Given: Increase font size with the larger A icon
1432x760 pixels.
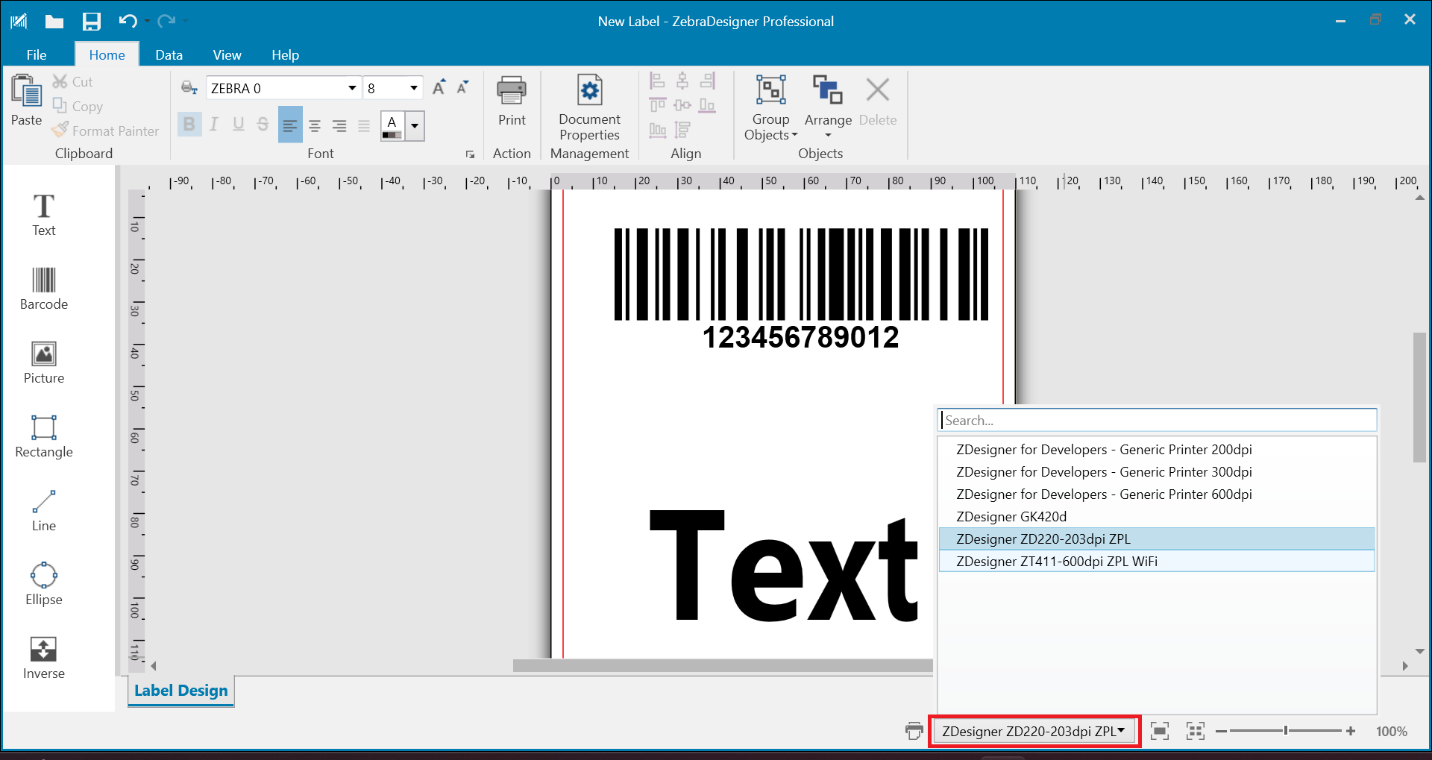Looking at the screenshot, I should coord(439,88).
